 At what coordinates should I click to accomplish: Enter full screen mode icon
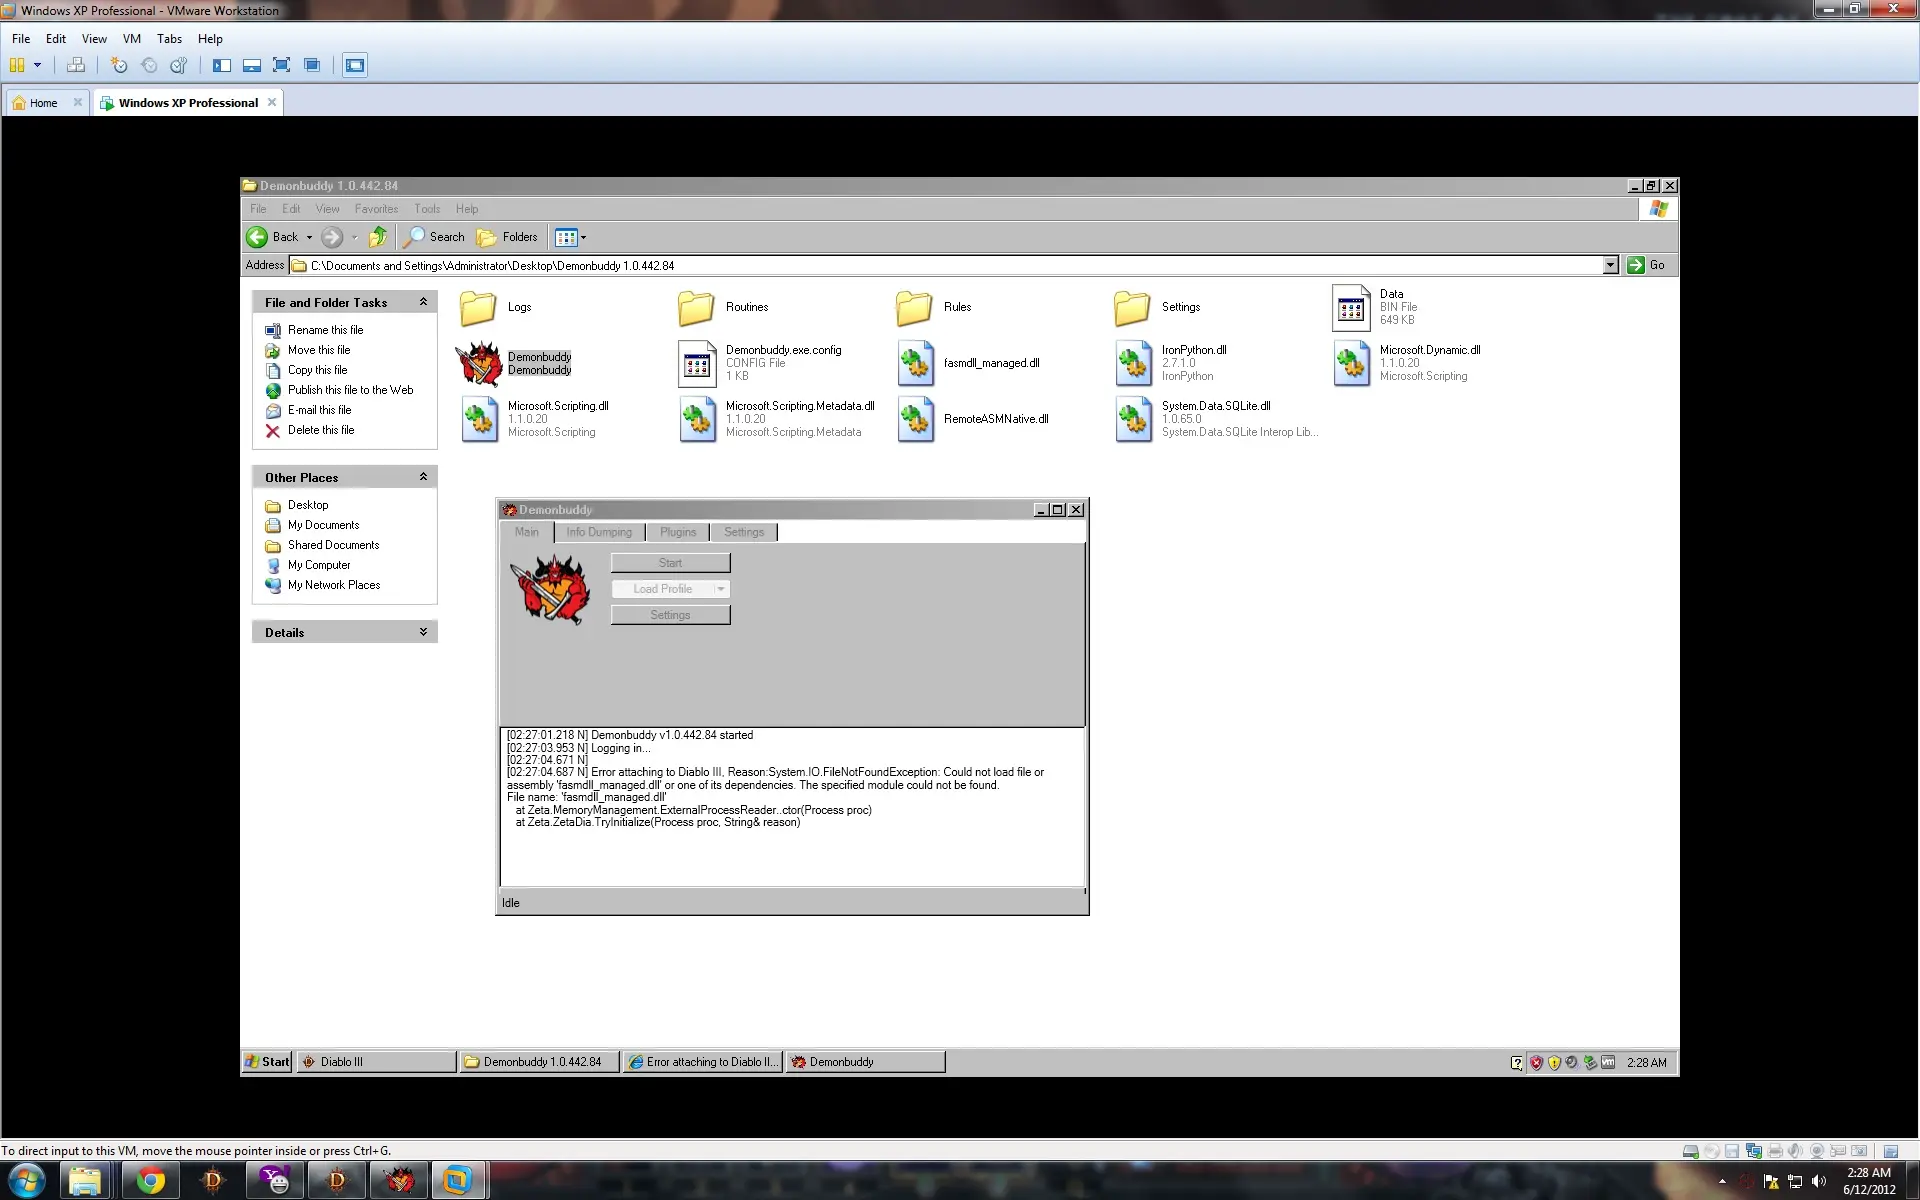click(x=282, y=66)
